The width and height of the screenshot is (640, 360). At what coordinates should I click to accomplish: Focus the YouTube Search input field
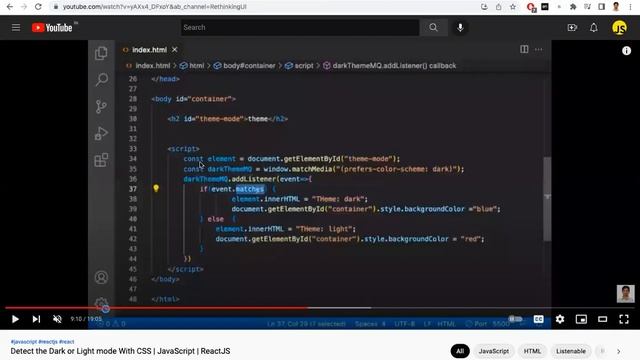300,27
